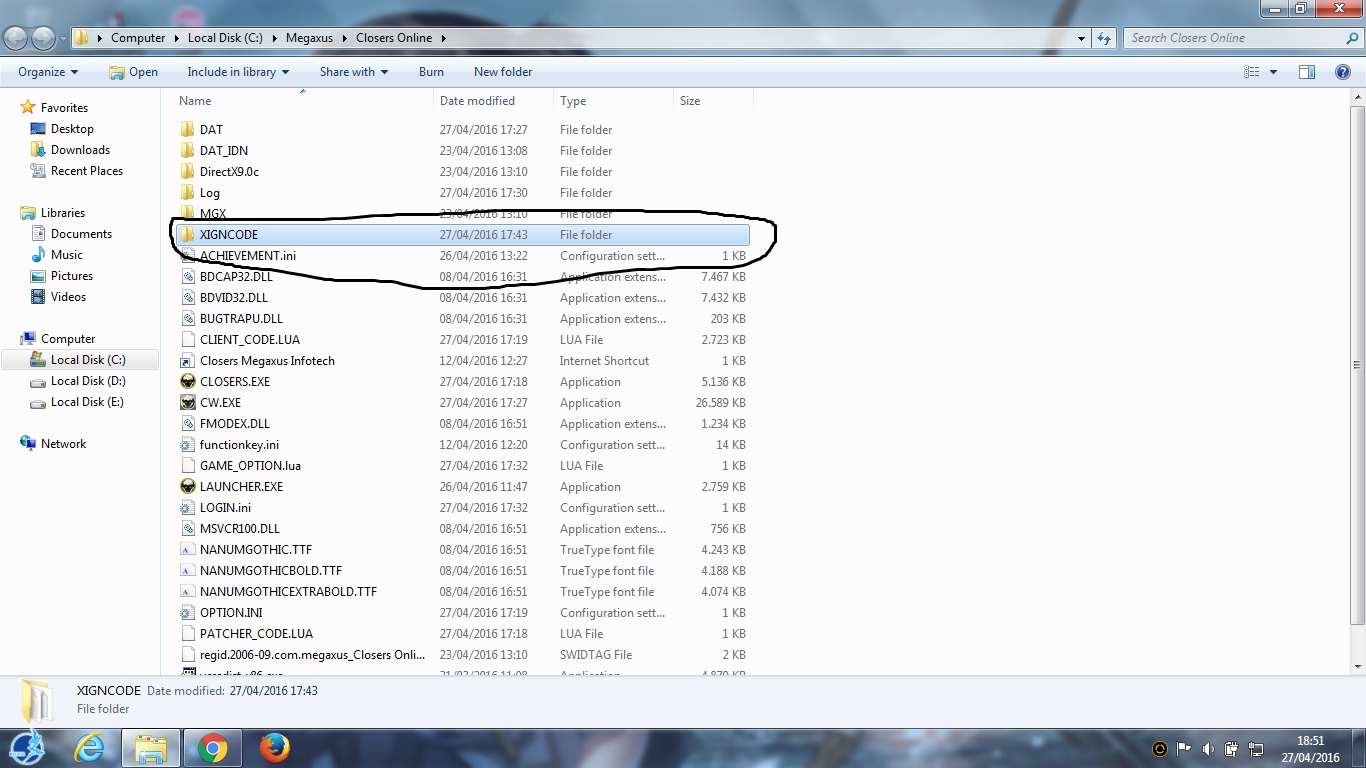Select the LAUNCHER.EXE application icon

187,487
